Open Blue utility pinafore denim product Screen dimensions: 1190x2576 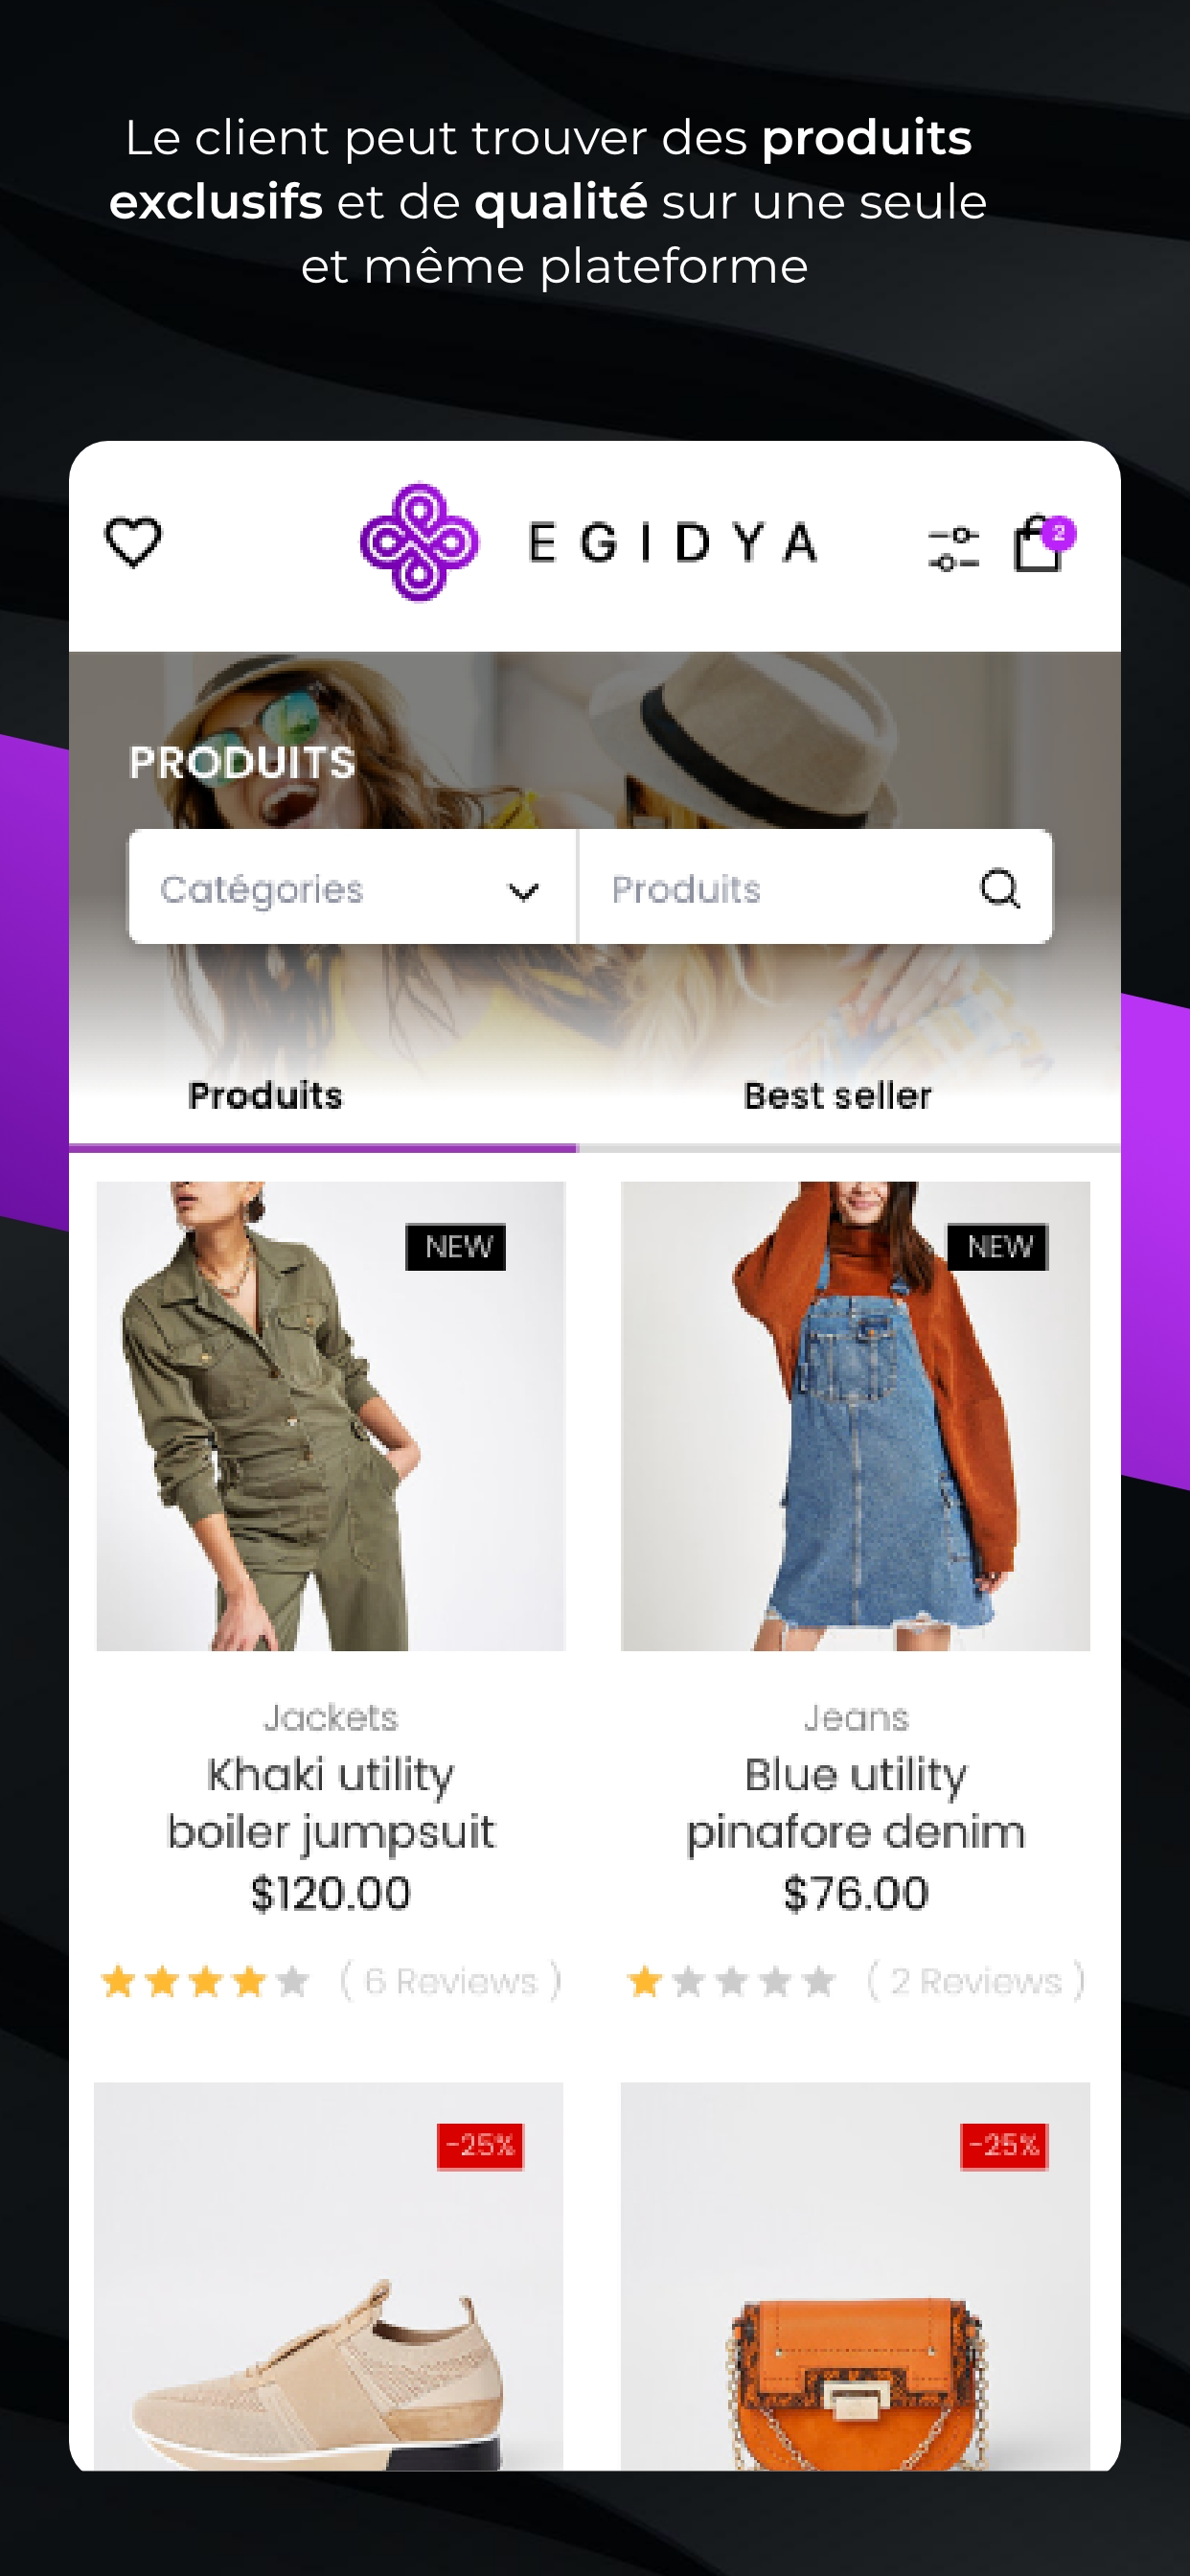click(856, 1803)
